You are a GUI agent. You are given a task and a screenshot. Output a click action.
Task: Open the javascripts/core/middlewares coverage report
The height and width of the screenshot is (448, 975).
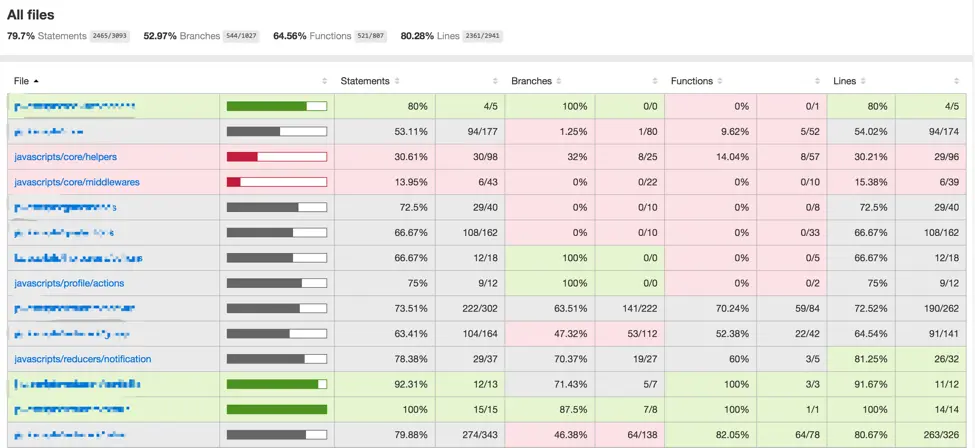click(x=76, y=182)
